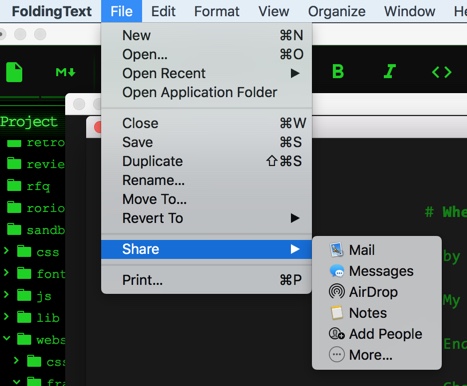Toggle bold with the green B icon
This screenshot has width=467, height=386.
tap(338, 72)
